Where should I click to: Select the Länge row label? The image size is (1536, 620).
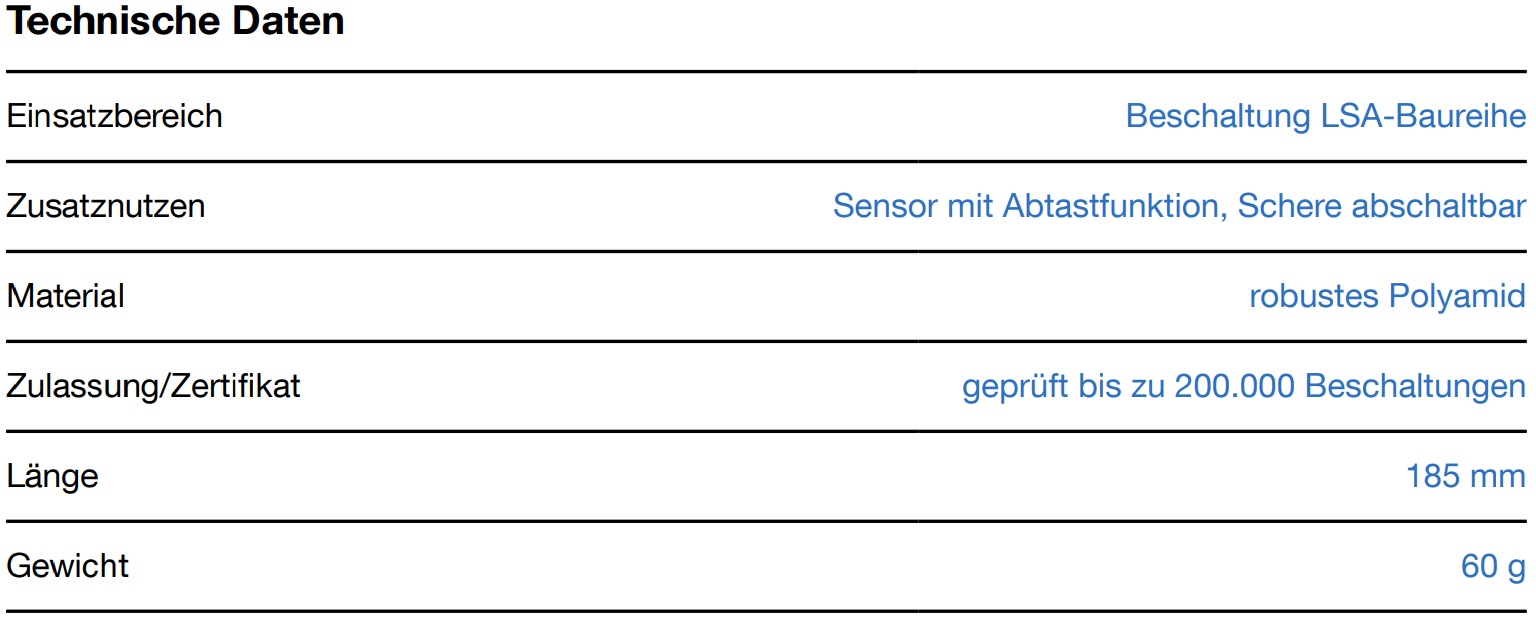[52, 476]
